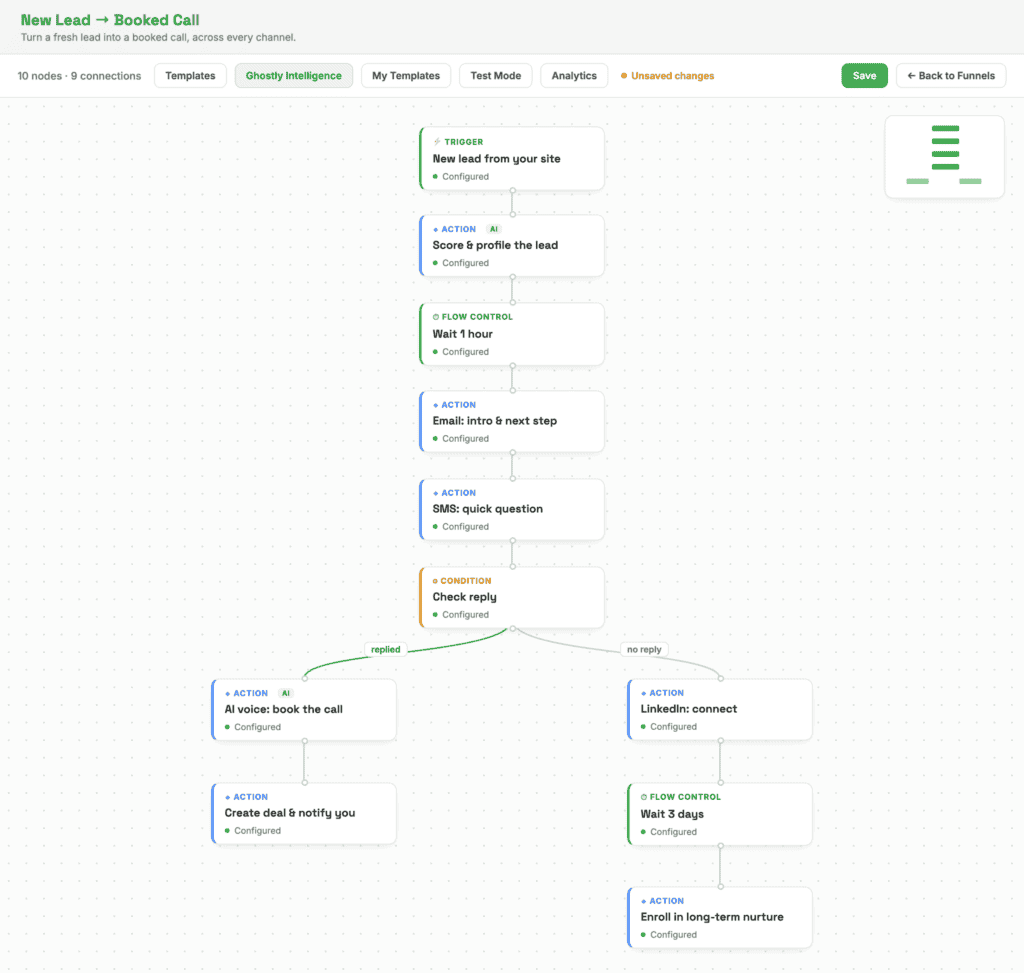Go Back to Funnels
This screenshot has width=1024, height=973.
[951, 76]
